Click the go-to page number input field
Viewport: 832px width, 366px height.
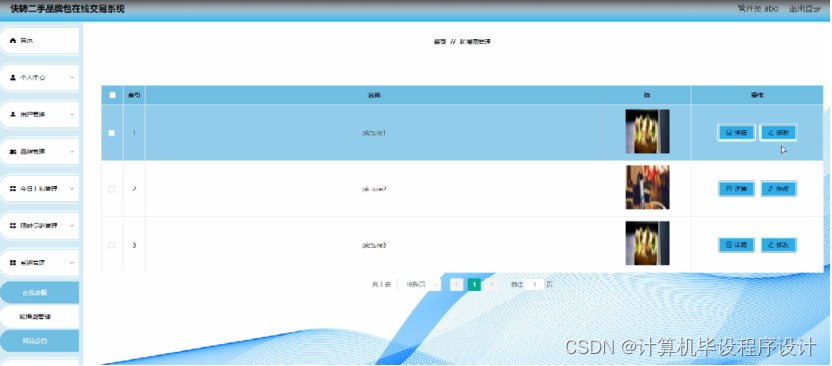pos(535,285)
